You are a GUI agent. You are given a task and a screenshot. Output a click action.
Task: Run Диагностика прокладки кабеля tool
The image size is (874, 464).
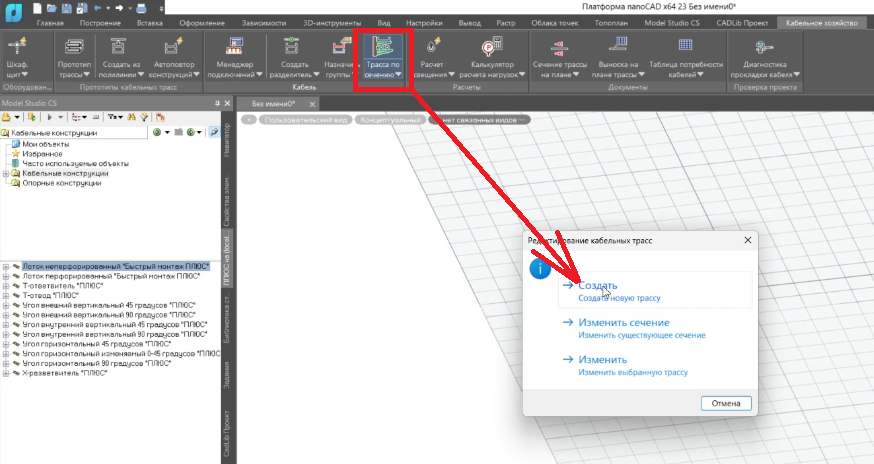(x=764, y=57)
